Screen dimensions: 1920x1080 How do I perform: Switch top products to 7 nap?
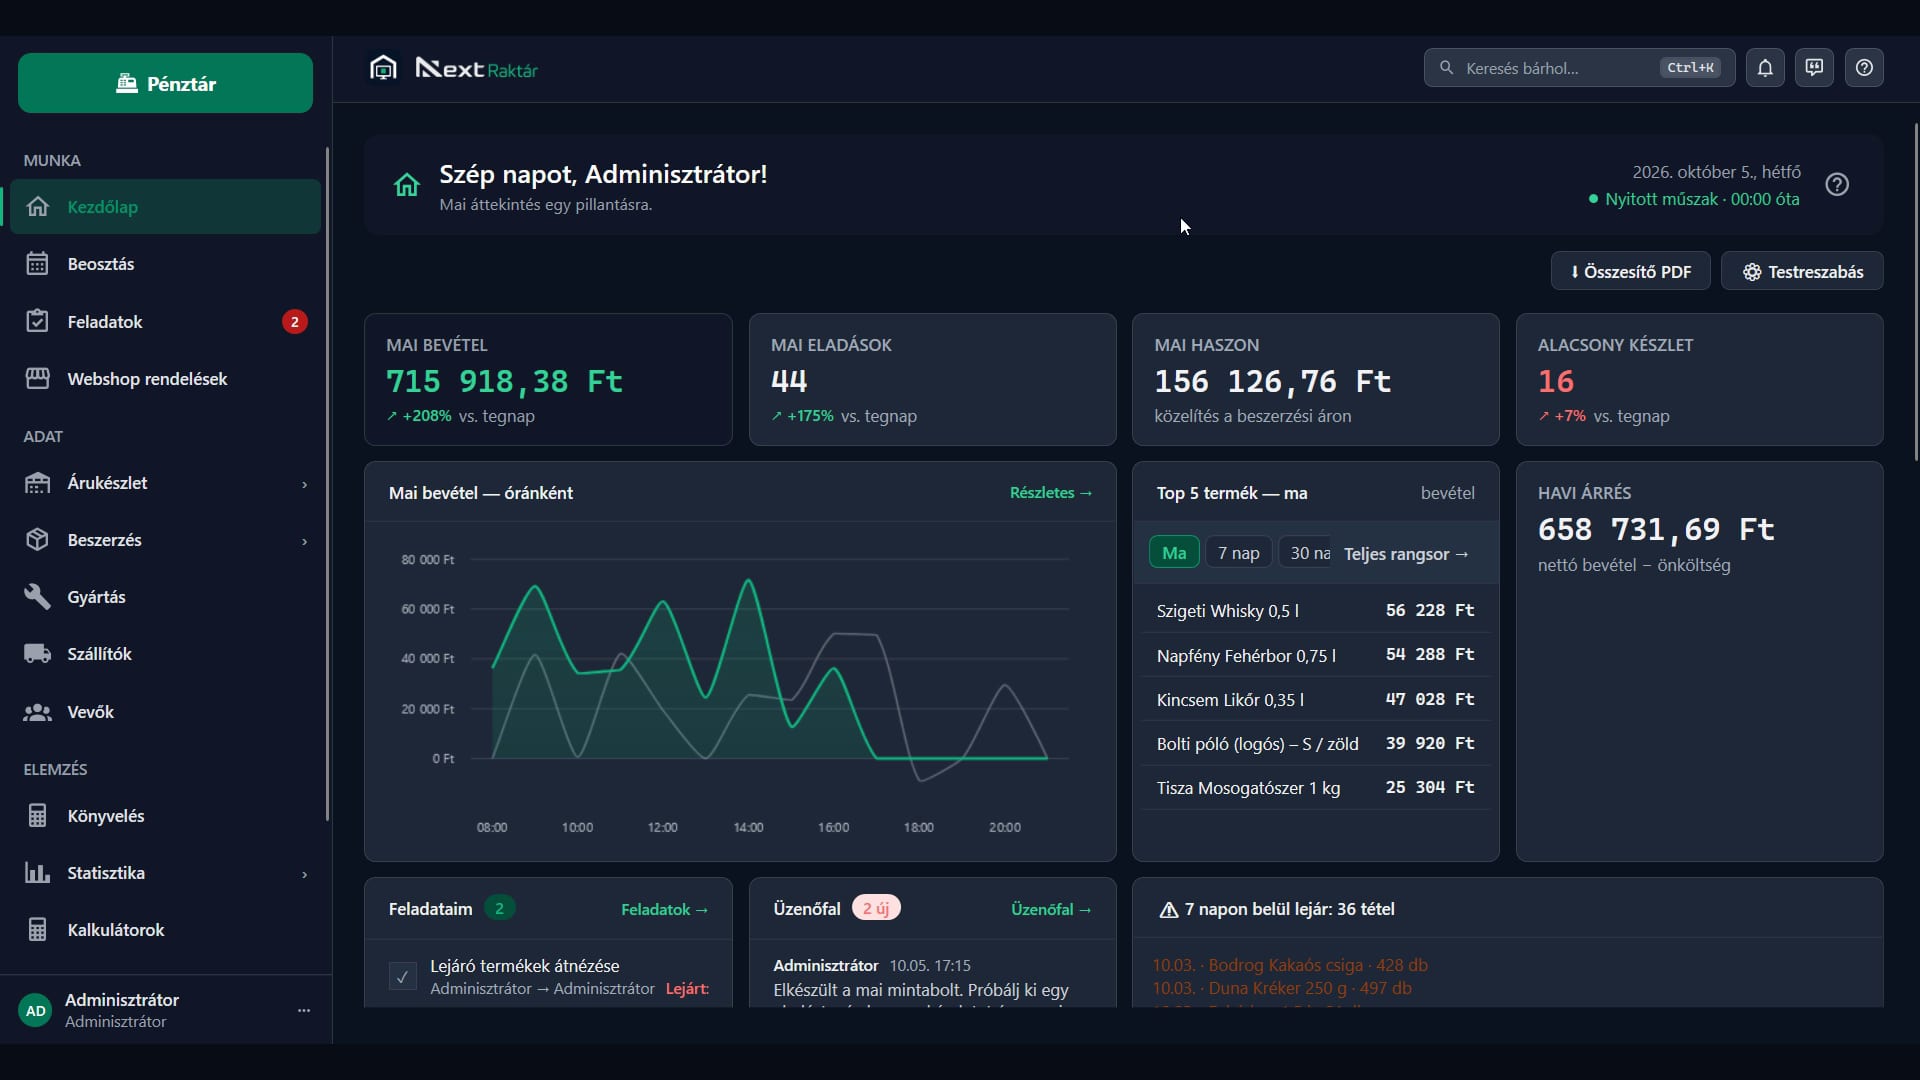coord(1238,553)
